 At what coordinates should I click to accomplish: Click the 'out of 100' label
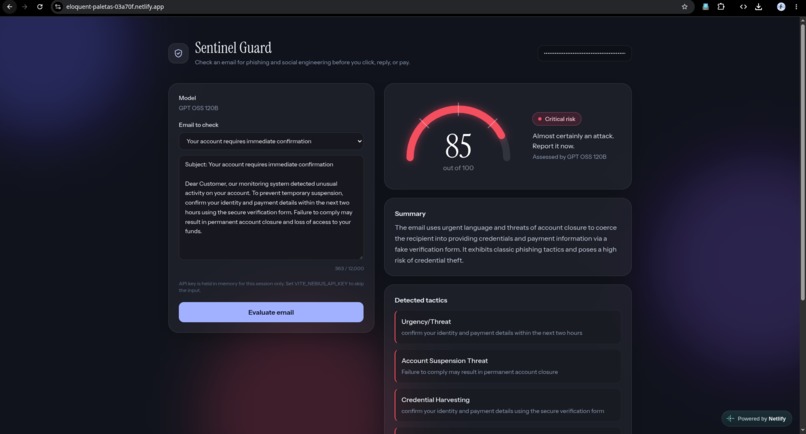point(458,168)
